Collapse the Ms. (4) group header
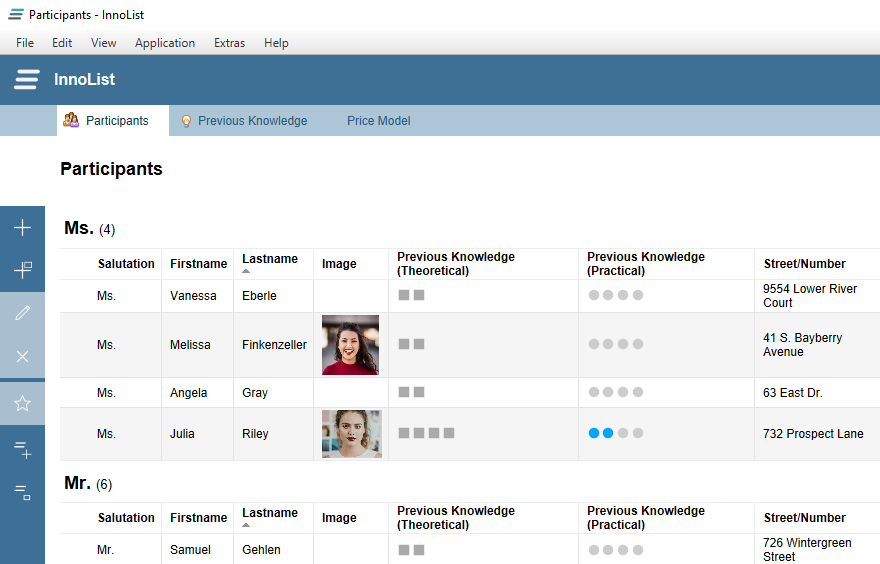Image resolution: width=880 pixels, height=564 pixels. coord(89,228)
